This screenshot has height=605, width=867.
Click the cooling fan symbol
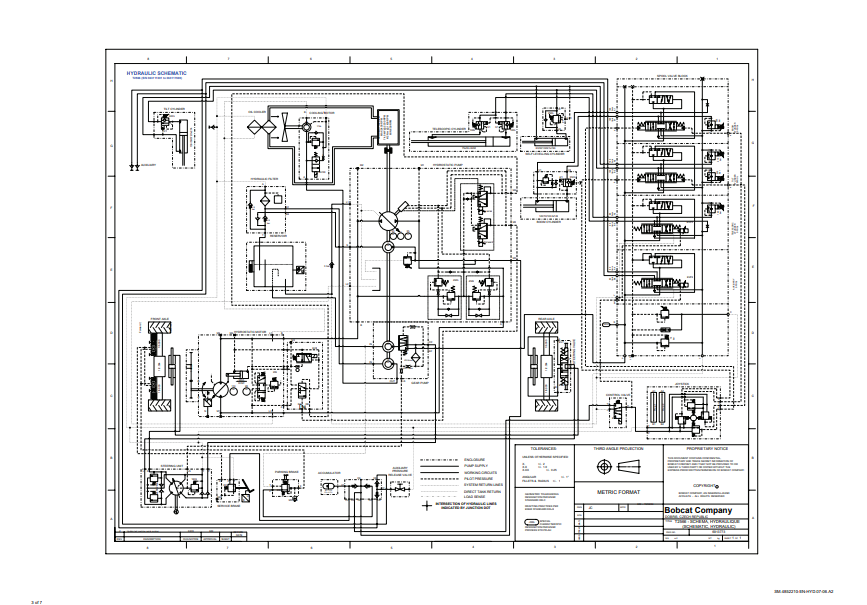coord(284,127)
